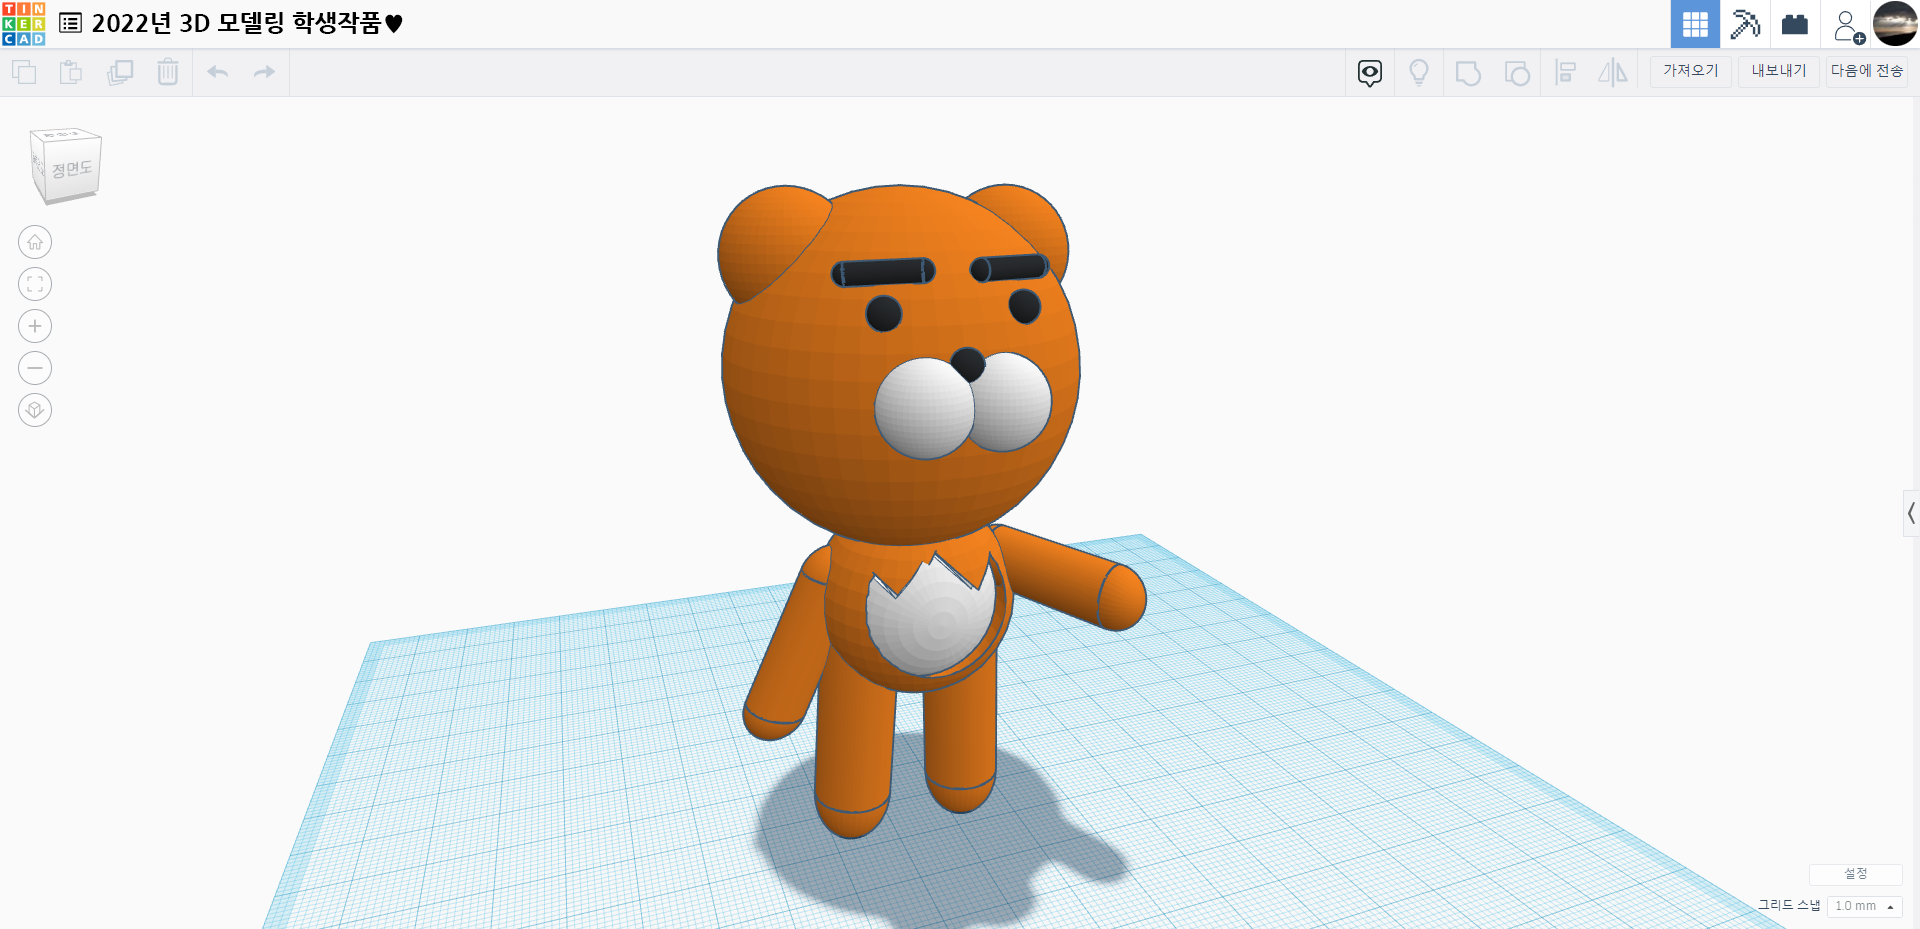Click the Redo arrow
Viewport: 1920px width, 929px height.
(x=264, y=72)
